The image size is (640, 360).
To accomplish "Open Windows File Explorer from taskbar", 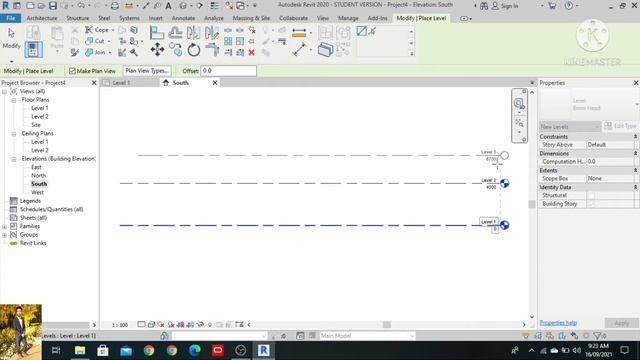I will pos(80,350).
